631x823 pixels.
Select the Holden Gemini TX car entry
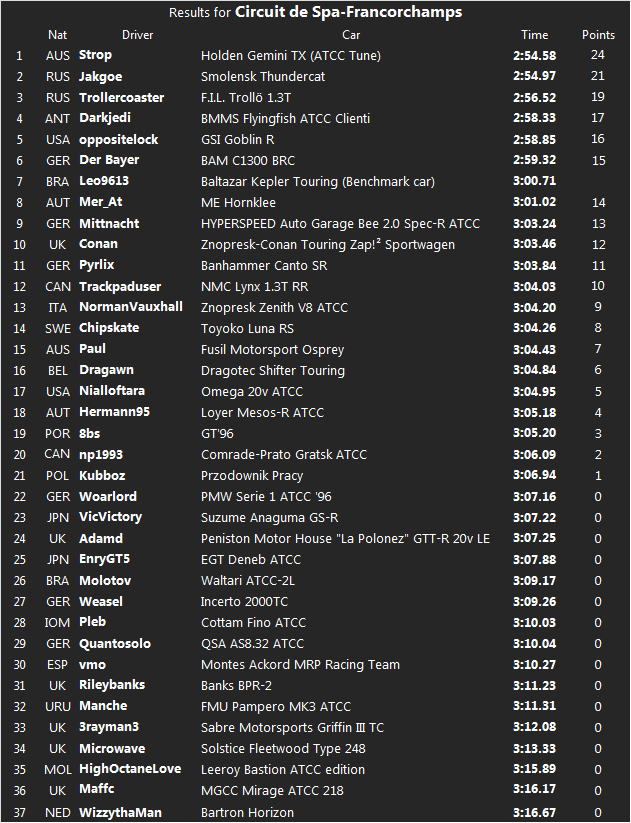tap(290, 56)
